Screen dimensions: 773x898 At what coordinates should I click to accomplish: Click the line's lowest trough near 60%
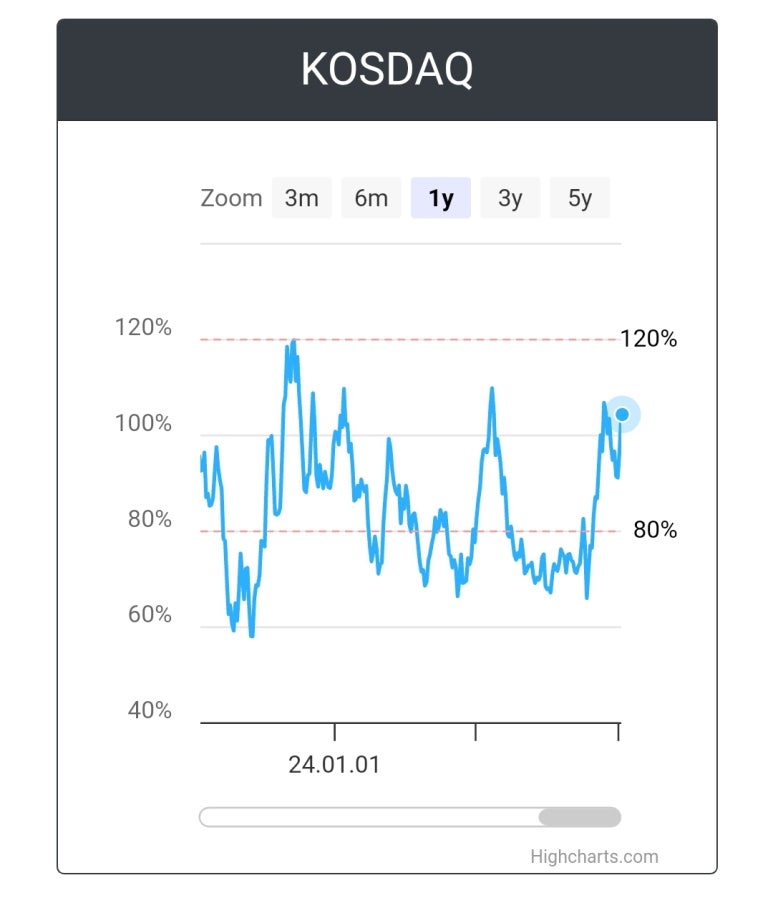[x=251, y=635]
